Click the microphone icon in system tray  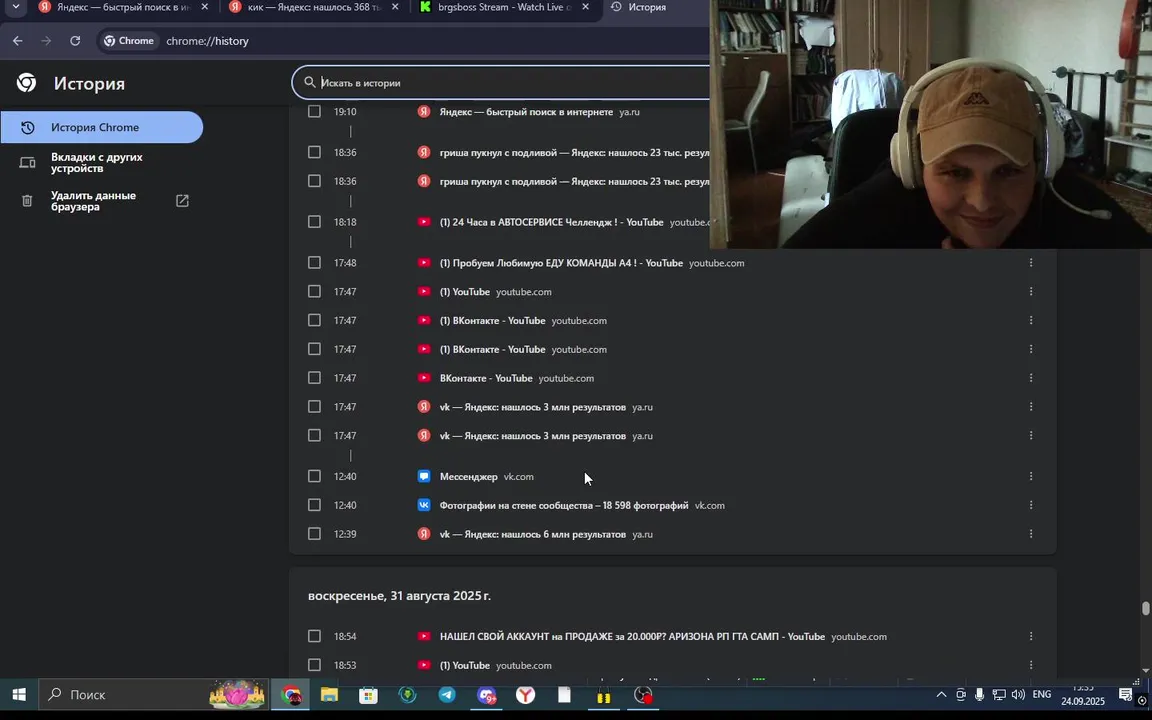click(x=979, y=694)
